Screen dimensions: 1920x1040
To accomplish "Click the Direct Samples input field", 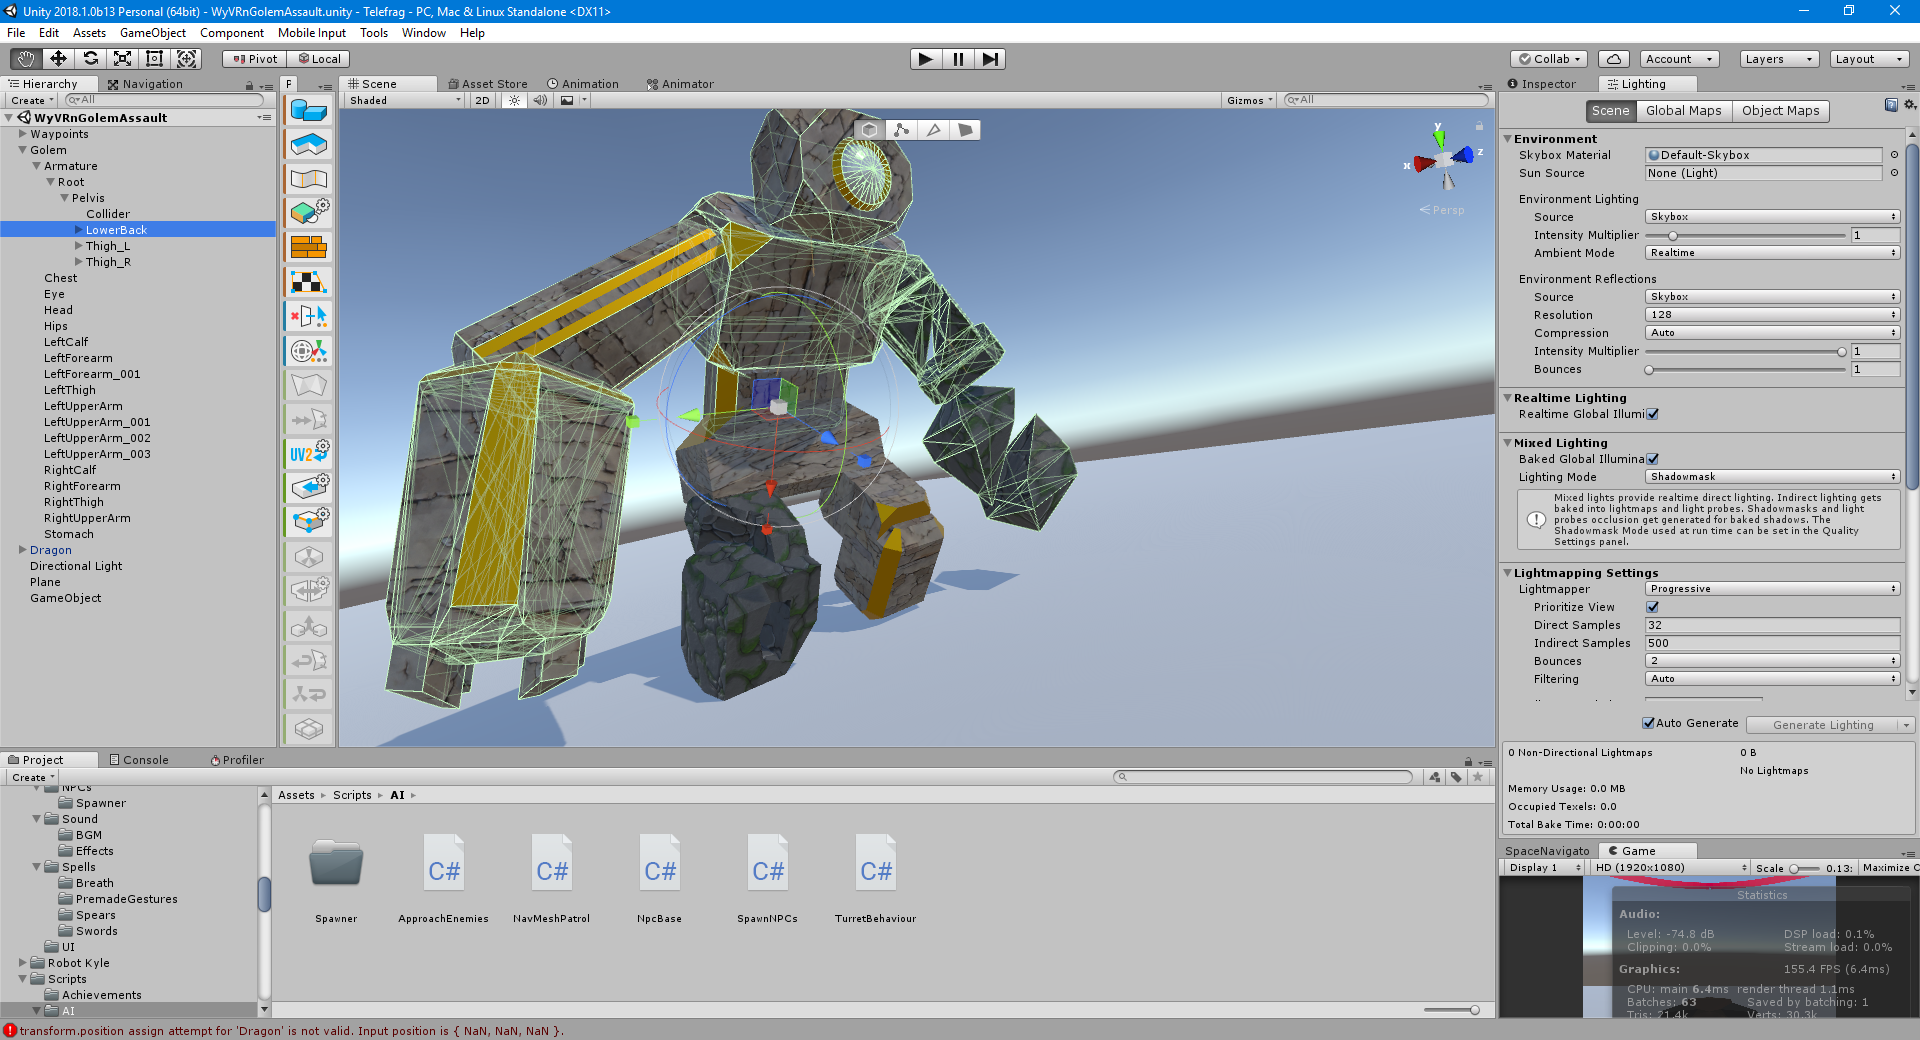I will click(x=1771, y=625).
